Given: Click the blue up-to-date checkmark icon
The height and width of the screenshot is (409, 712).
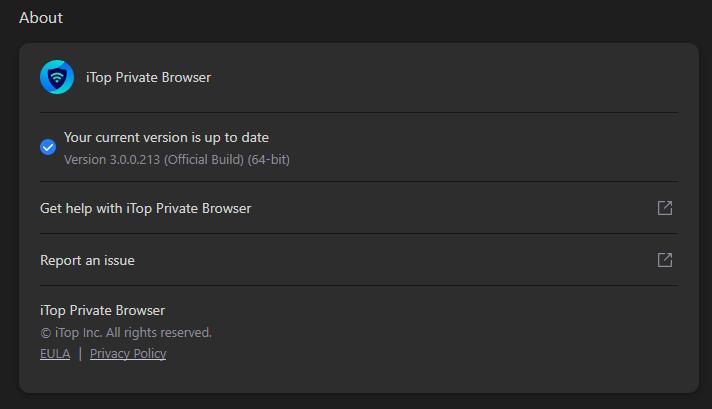Looking at the screenshot, I should coord(48,147).
